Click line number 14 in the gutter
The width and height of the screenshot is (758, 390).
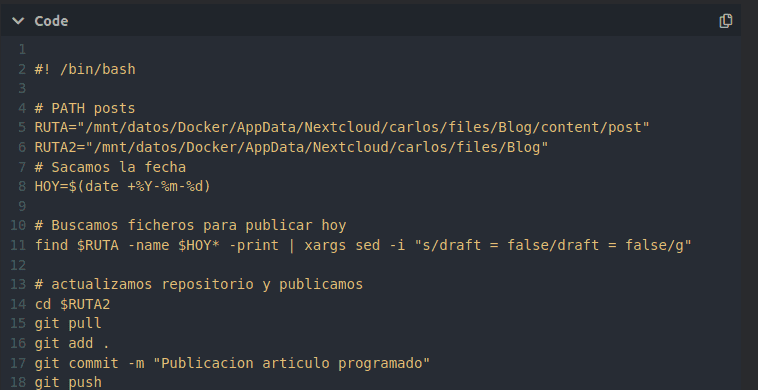[18, 304]
